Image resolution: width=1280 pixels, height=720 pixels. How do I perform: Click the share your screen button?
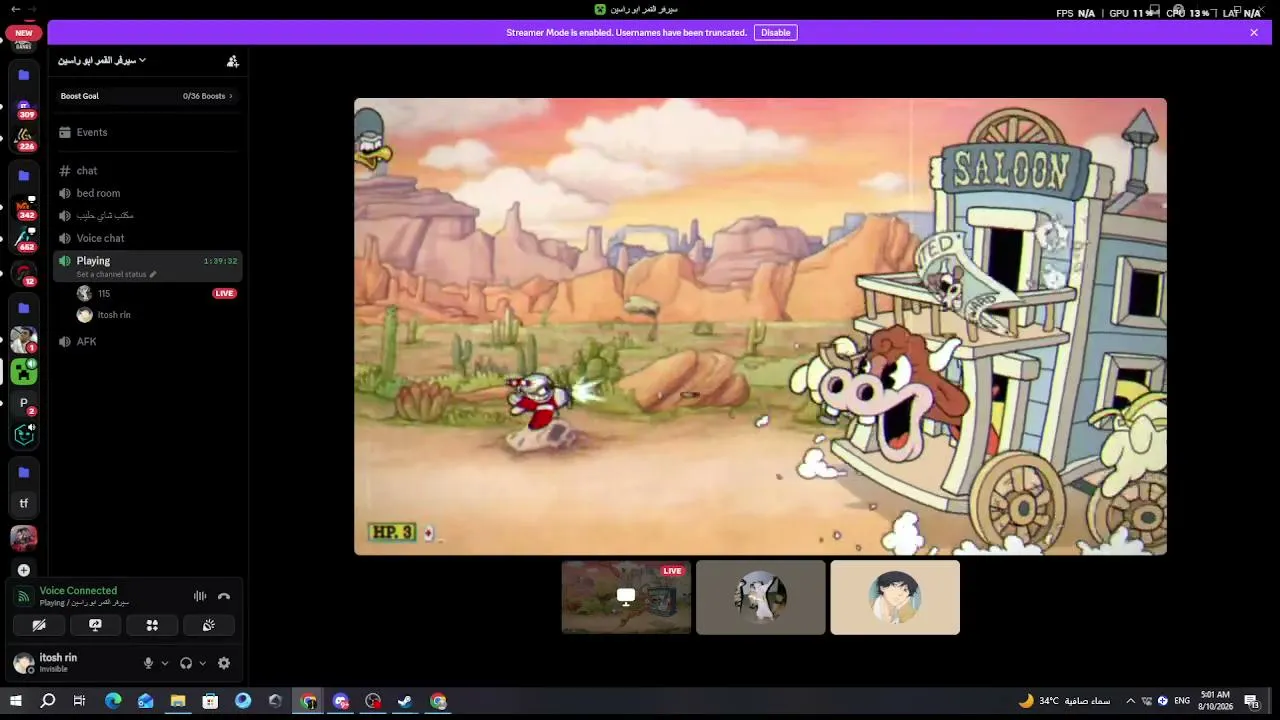coord(95,625)
